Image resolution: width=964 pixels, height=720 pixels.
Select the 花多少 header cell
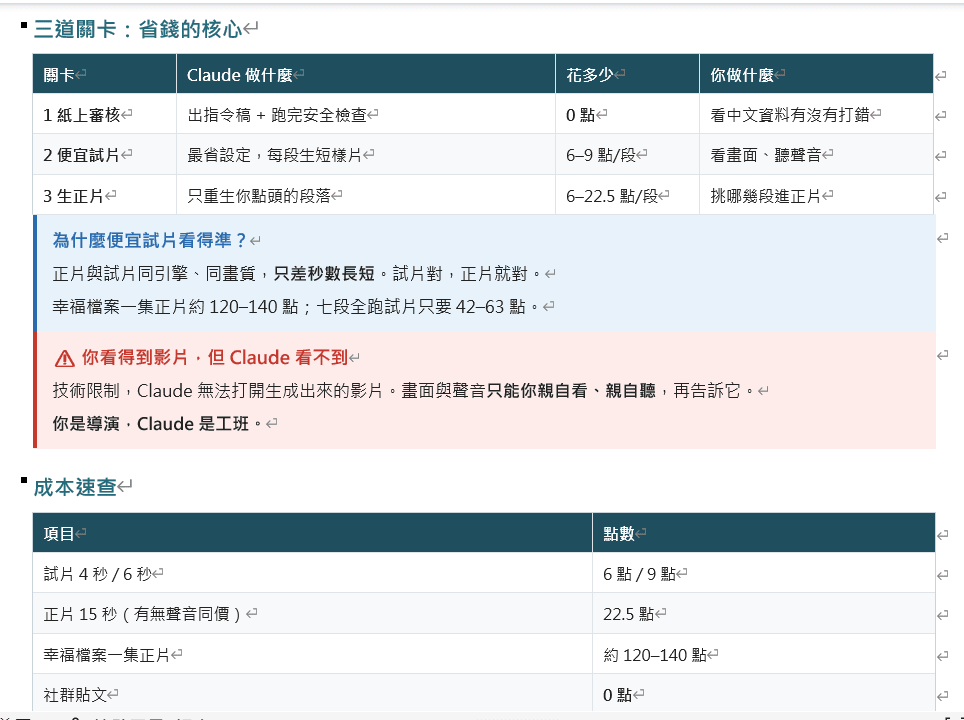tap(627, 74)
